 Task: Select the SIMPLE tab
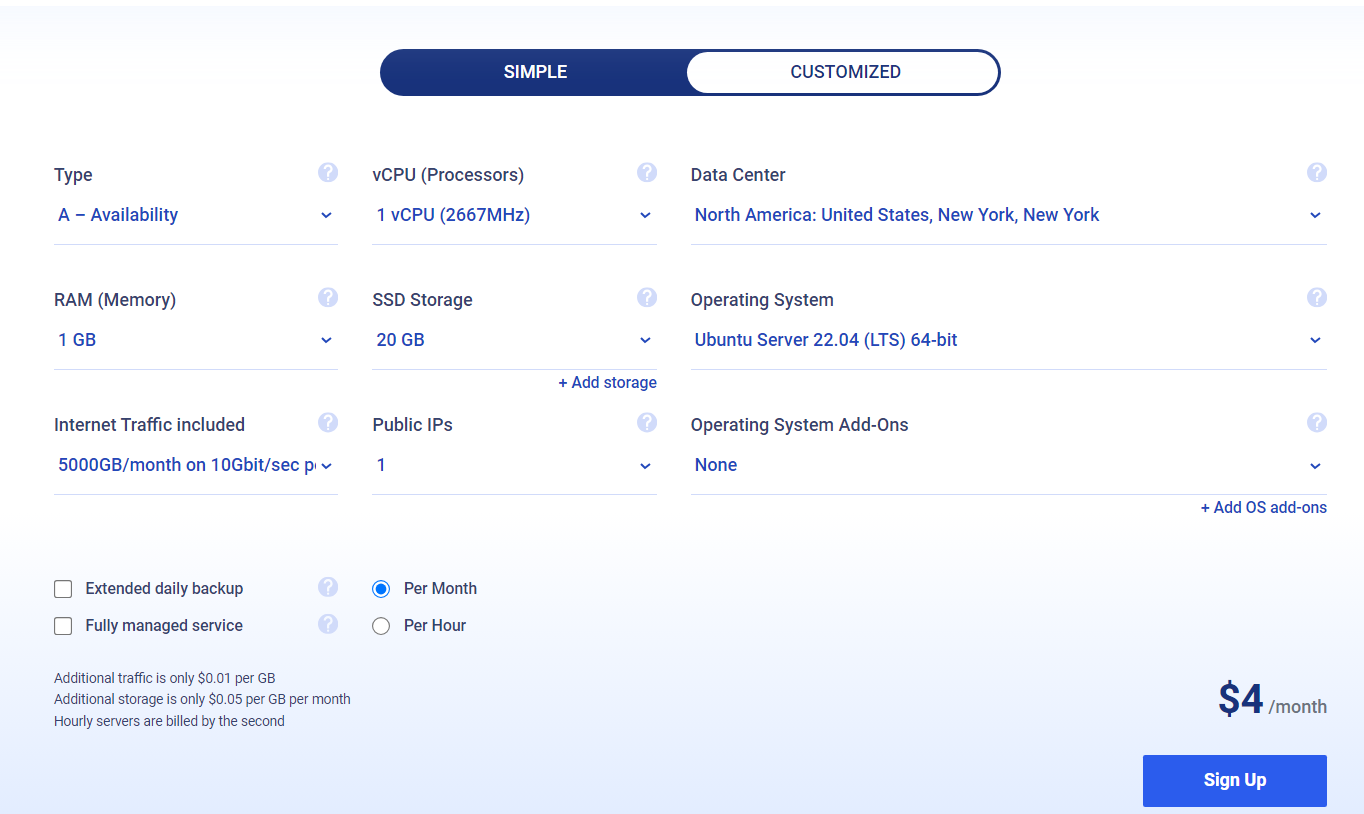(535, 72)
